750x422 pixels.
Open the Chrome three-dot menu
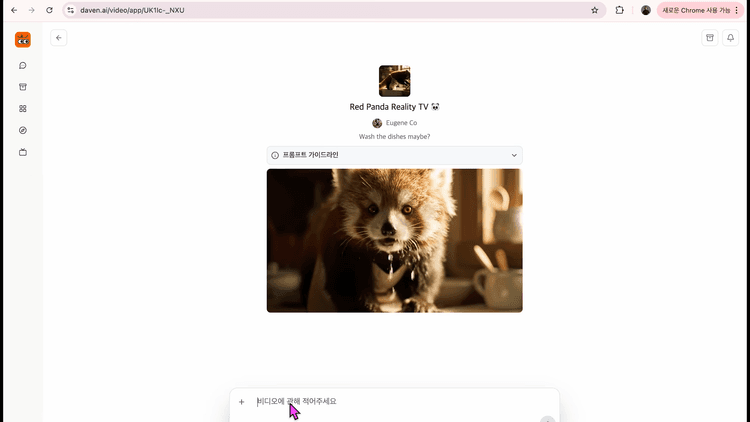(x=738, y=10)
